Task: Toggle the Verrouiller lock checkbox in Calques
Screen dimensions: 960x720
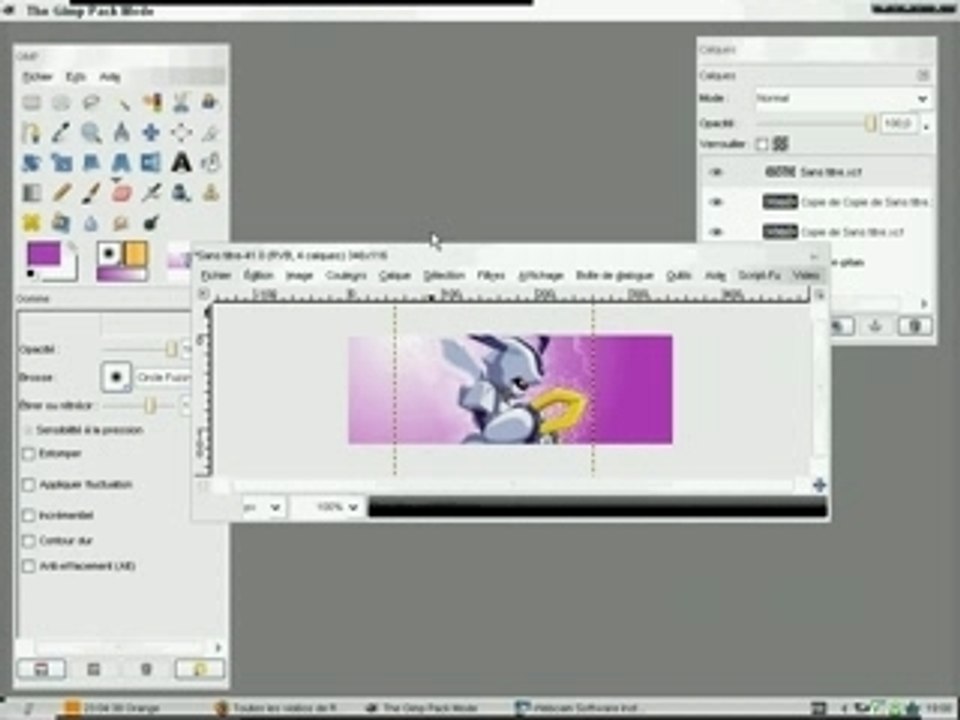Action: click(x=762, y=144)
